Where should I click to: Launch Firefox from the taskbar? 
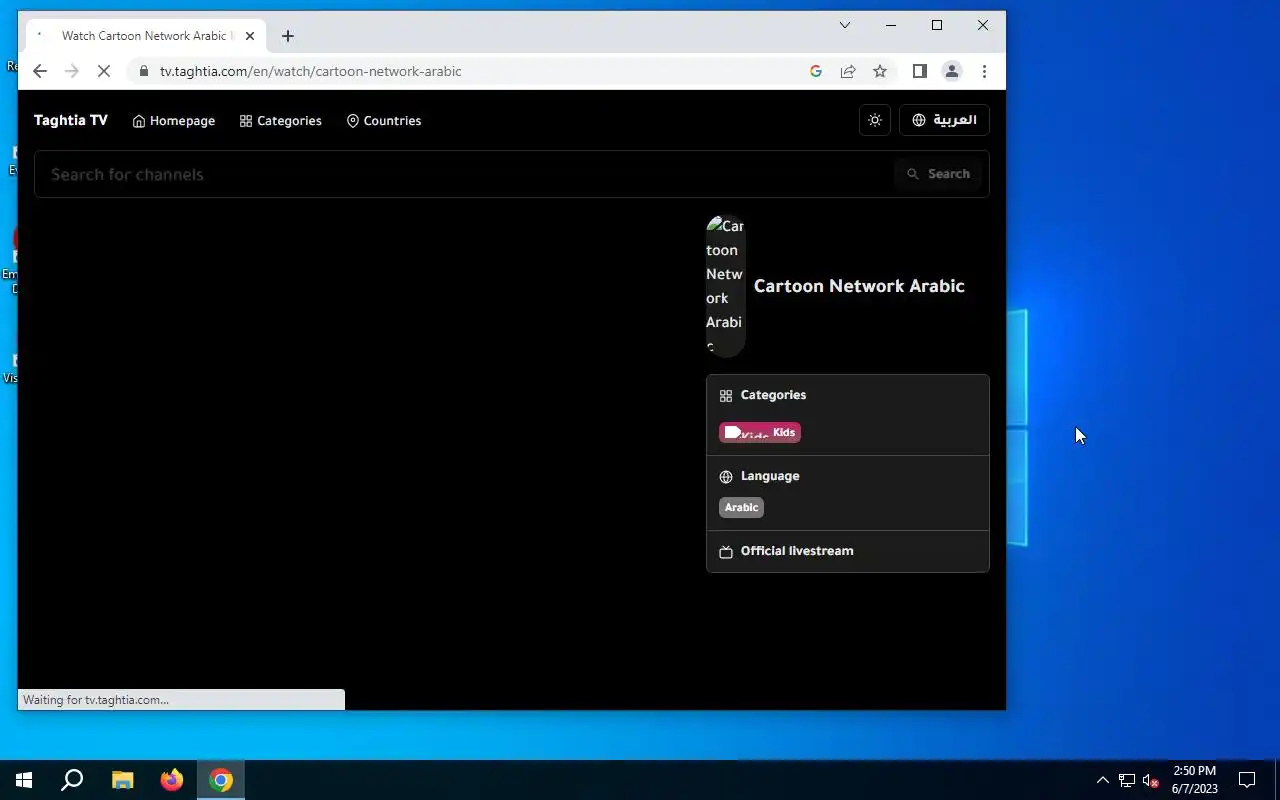point(172,780)
